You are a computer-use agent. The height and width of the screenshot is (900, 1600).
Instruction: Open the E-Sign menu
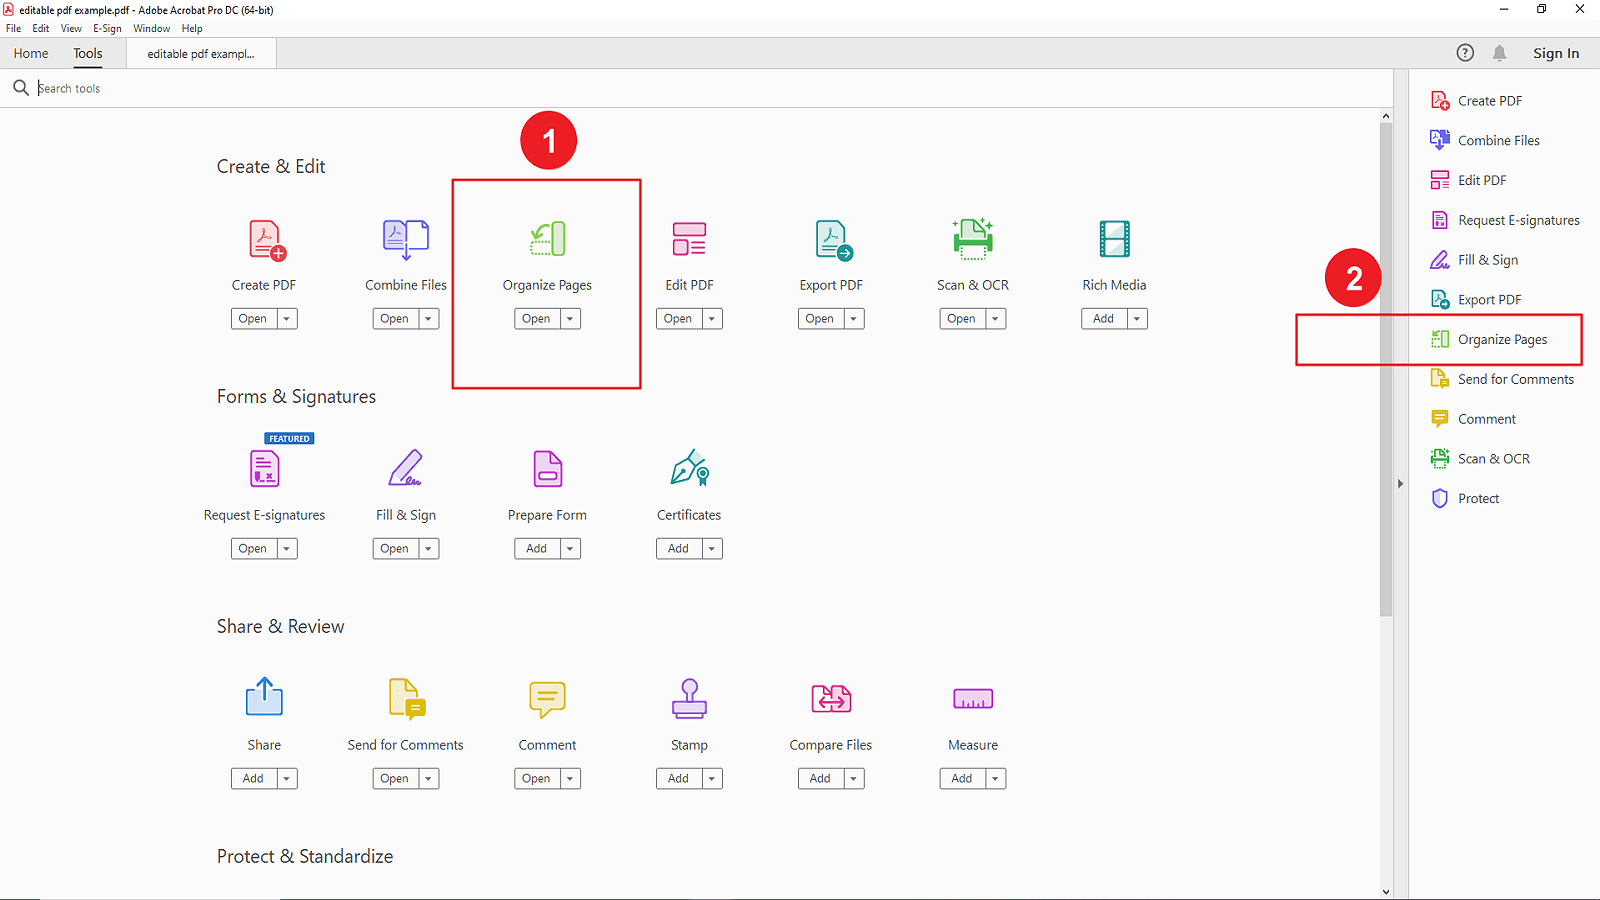pyautogui.click(x=107, y=29)
